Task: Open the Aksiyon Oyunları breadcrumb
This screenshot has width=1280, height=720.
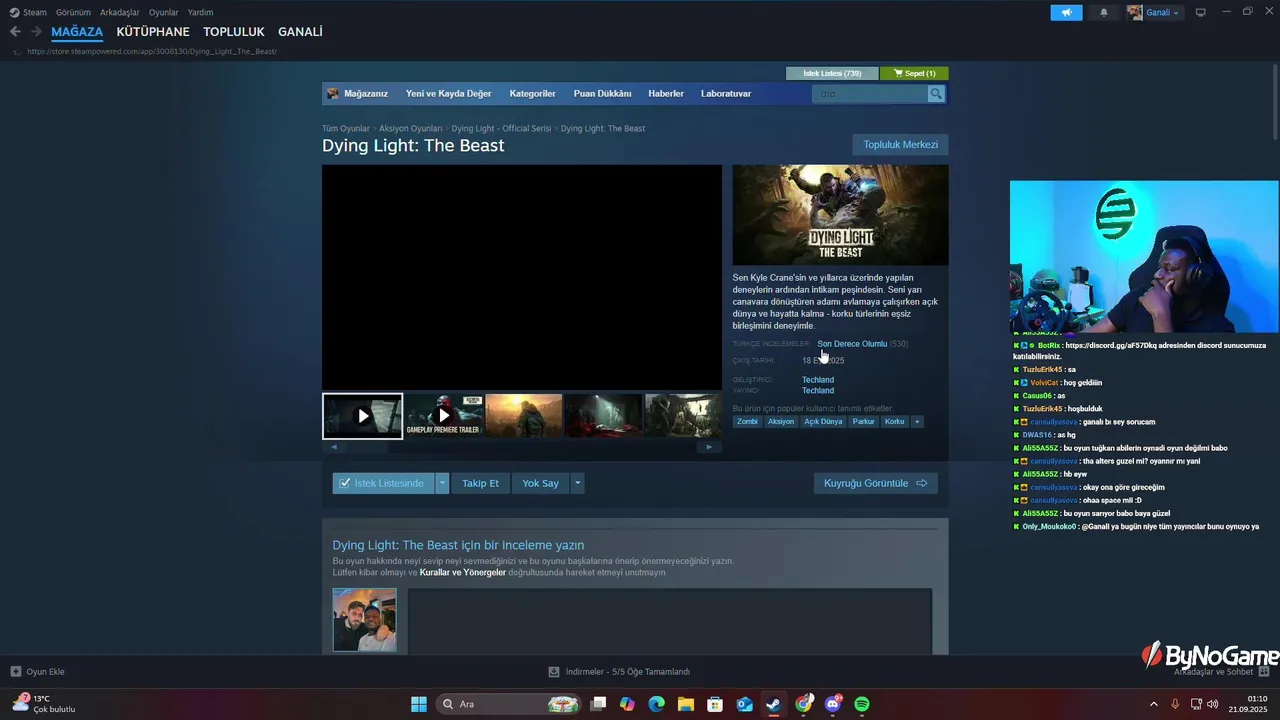Action: tap(410, 129)
